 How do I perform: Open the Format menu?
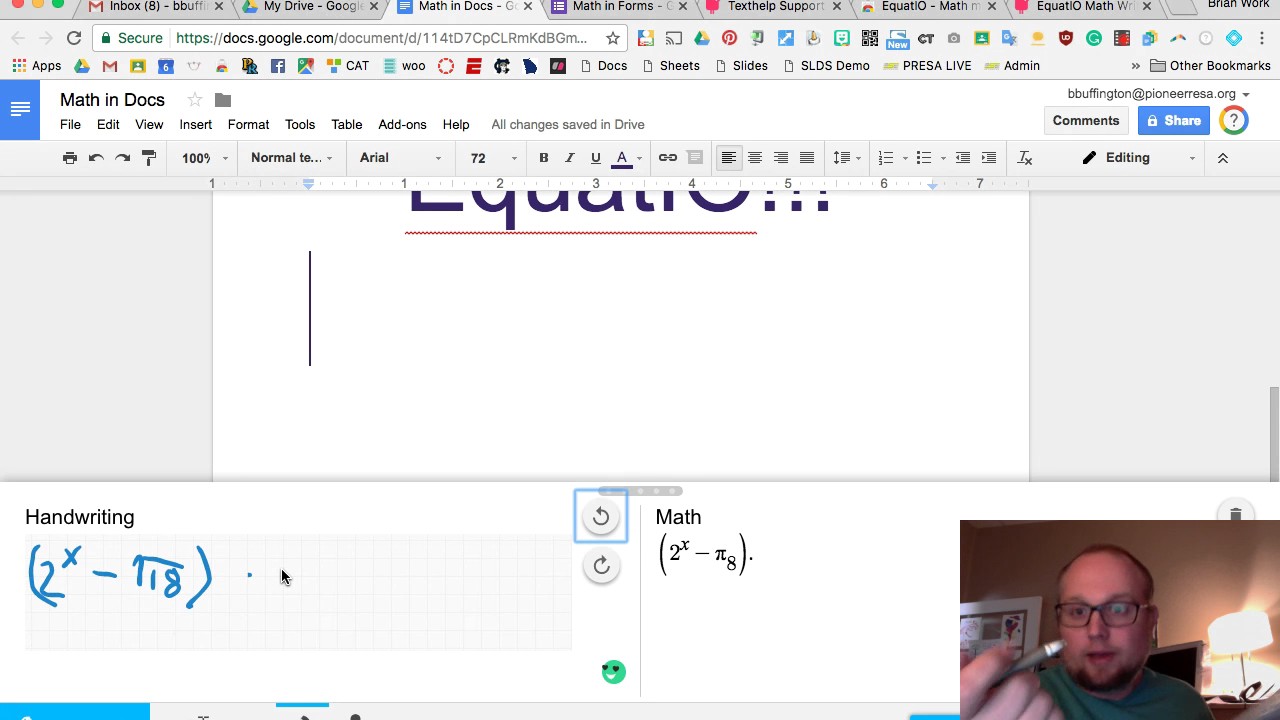248,125
